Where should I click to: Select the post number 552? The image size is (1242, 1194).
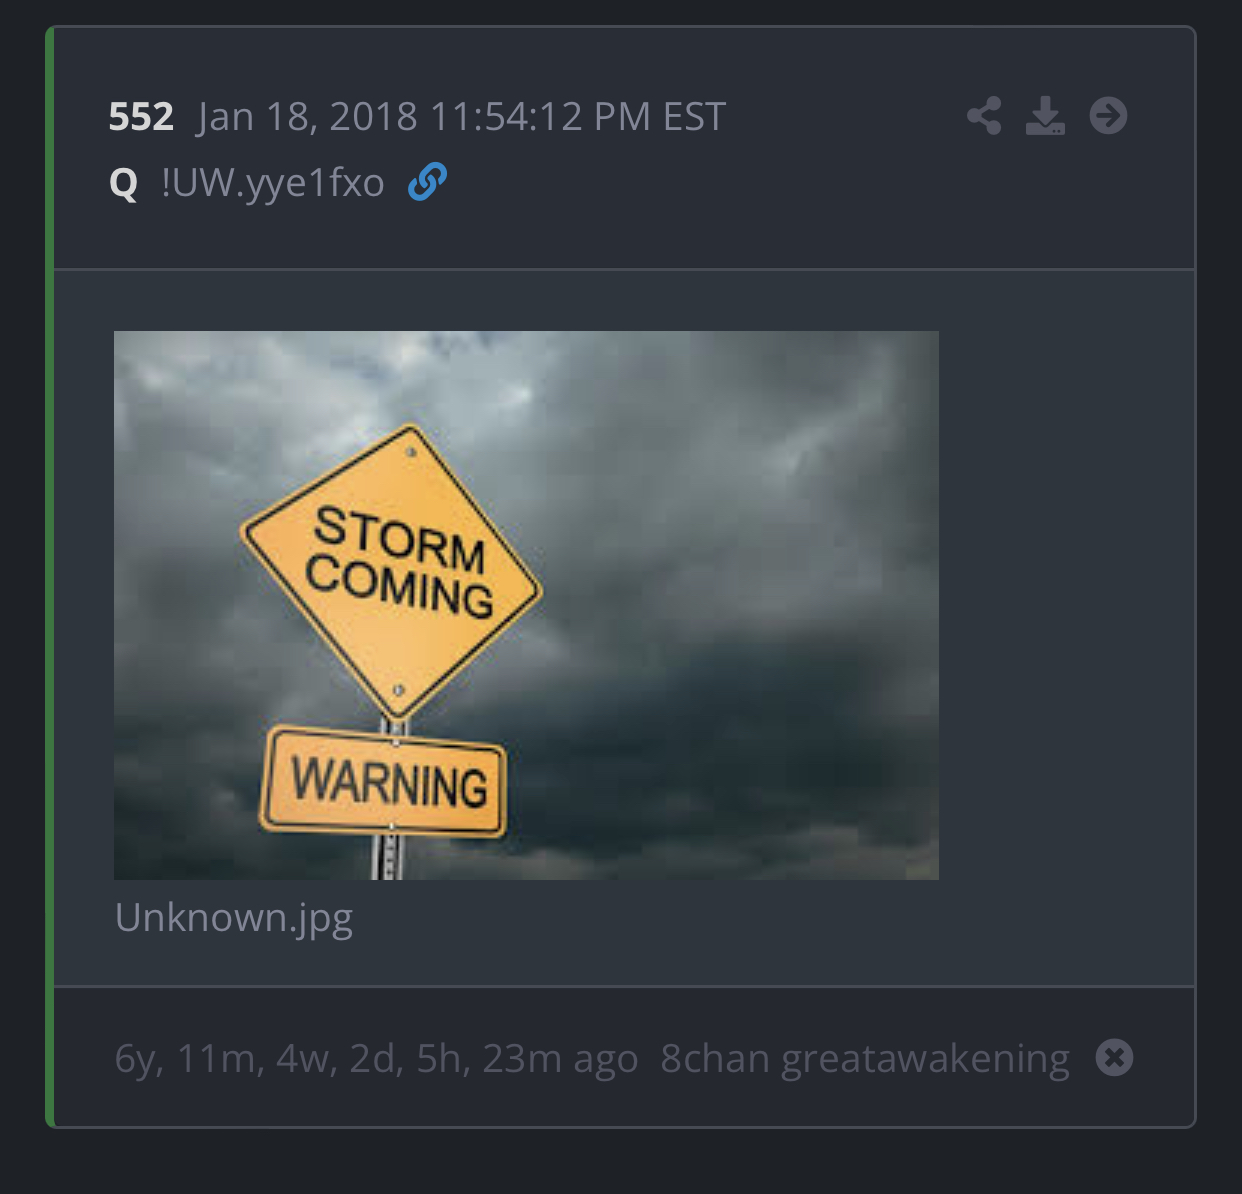pos(141,117)
